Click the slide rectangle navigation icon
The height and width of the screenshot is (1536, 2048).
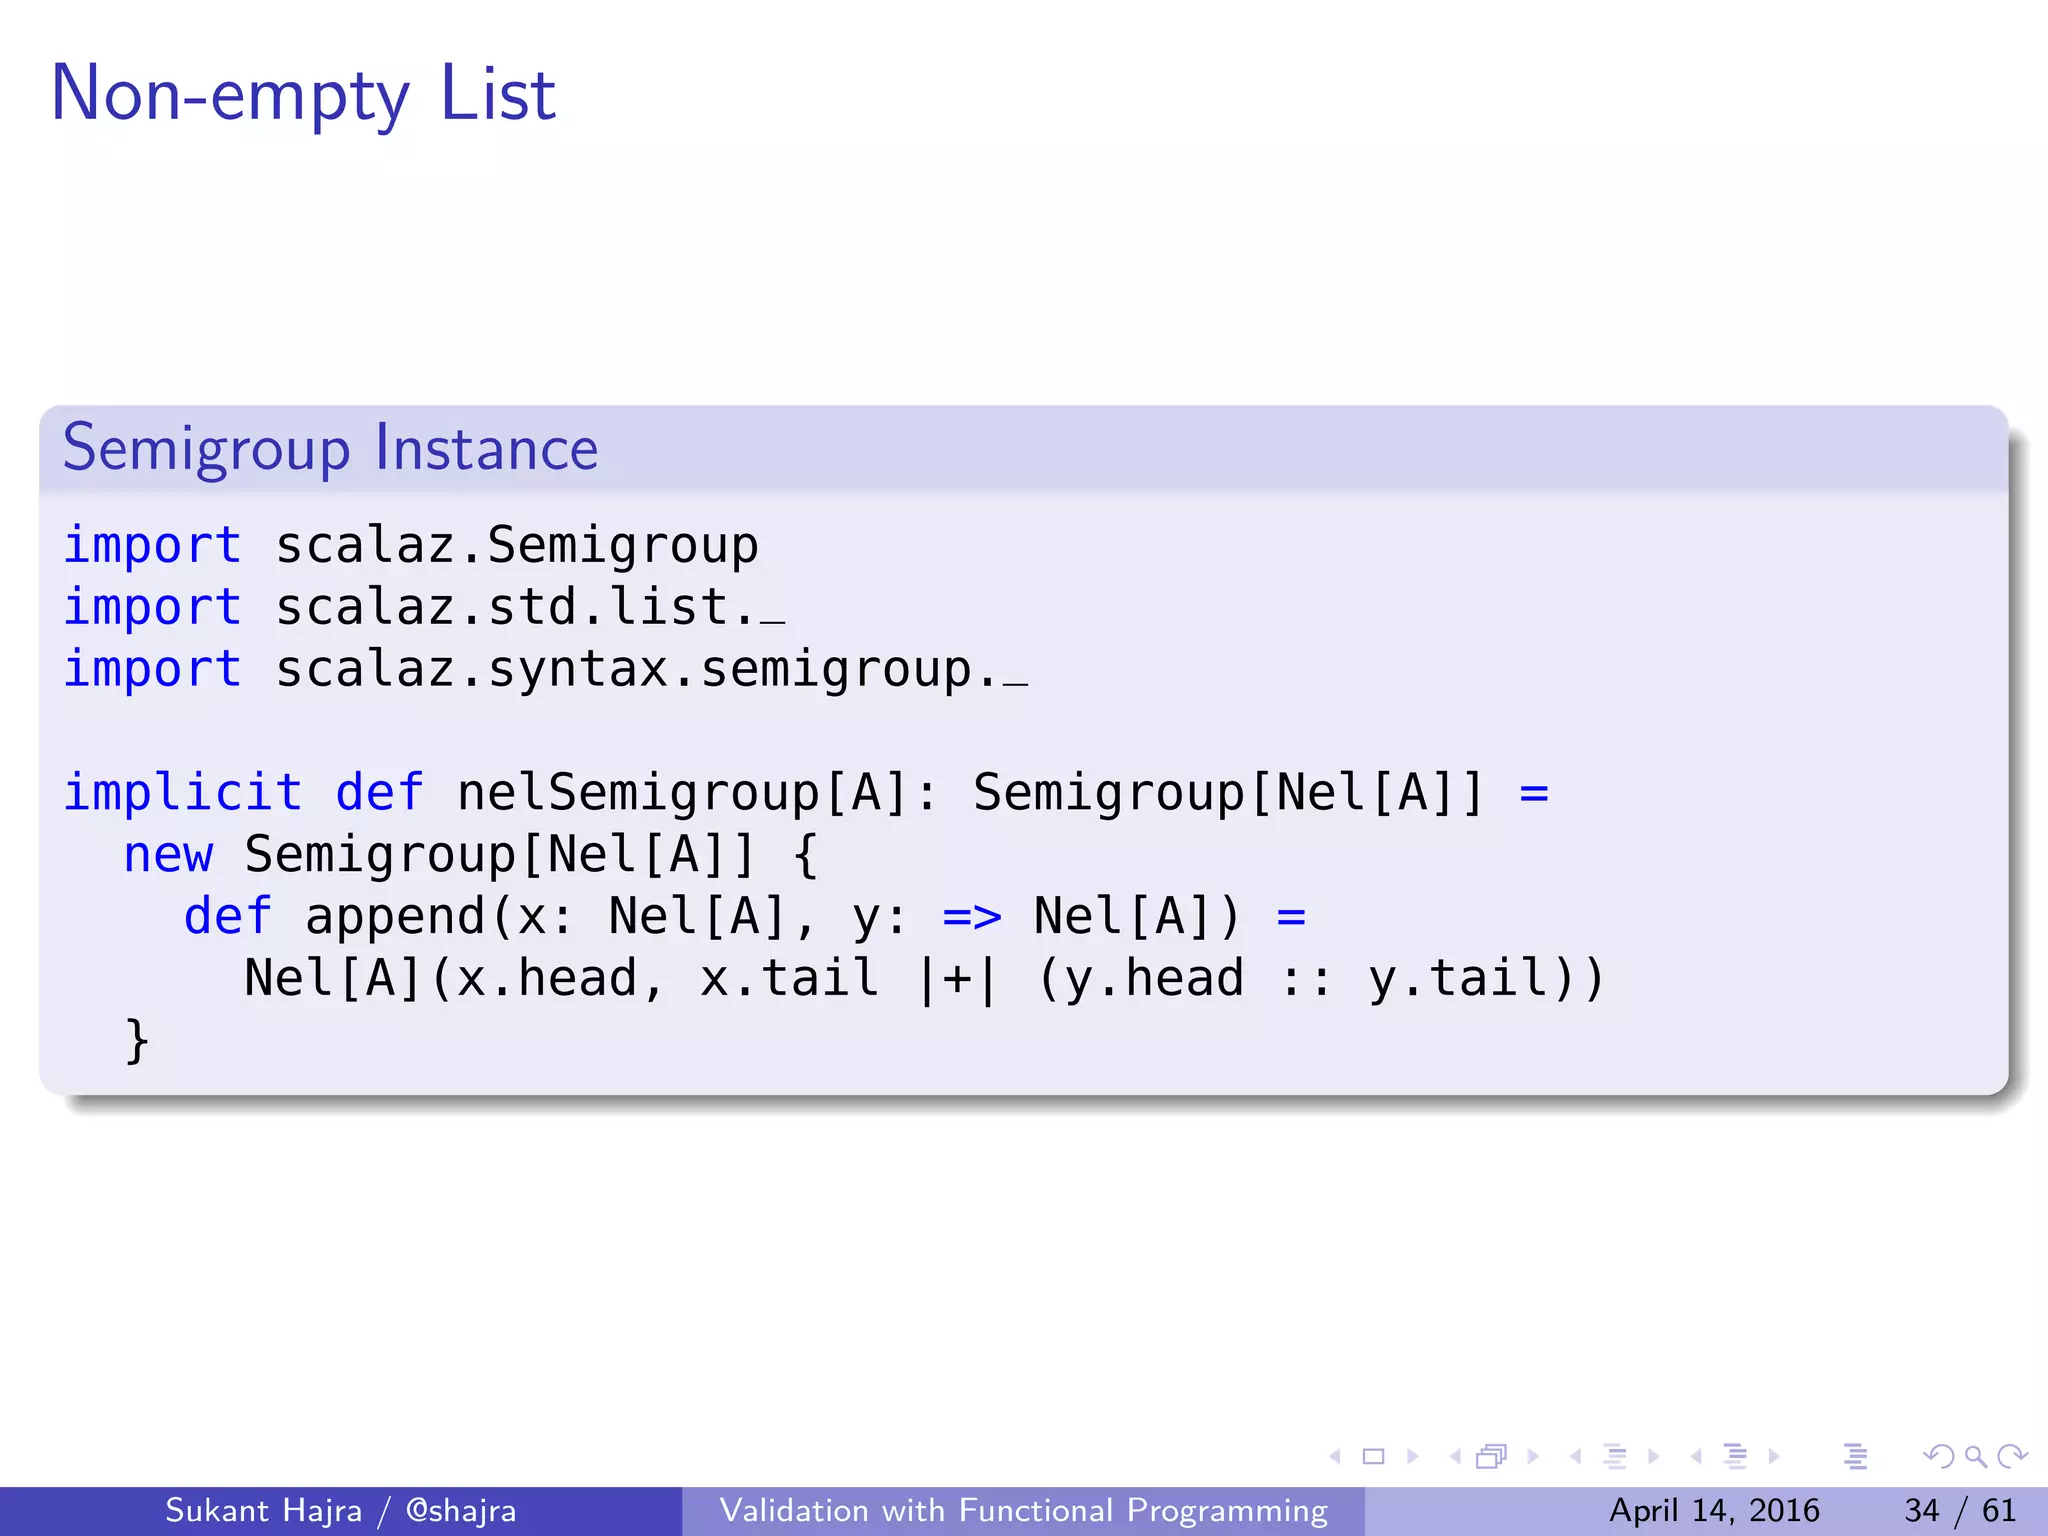1374,1457
